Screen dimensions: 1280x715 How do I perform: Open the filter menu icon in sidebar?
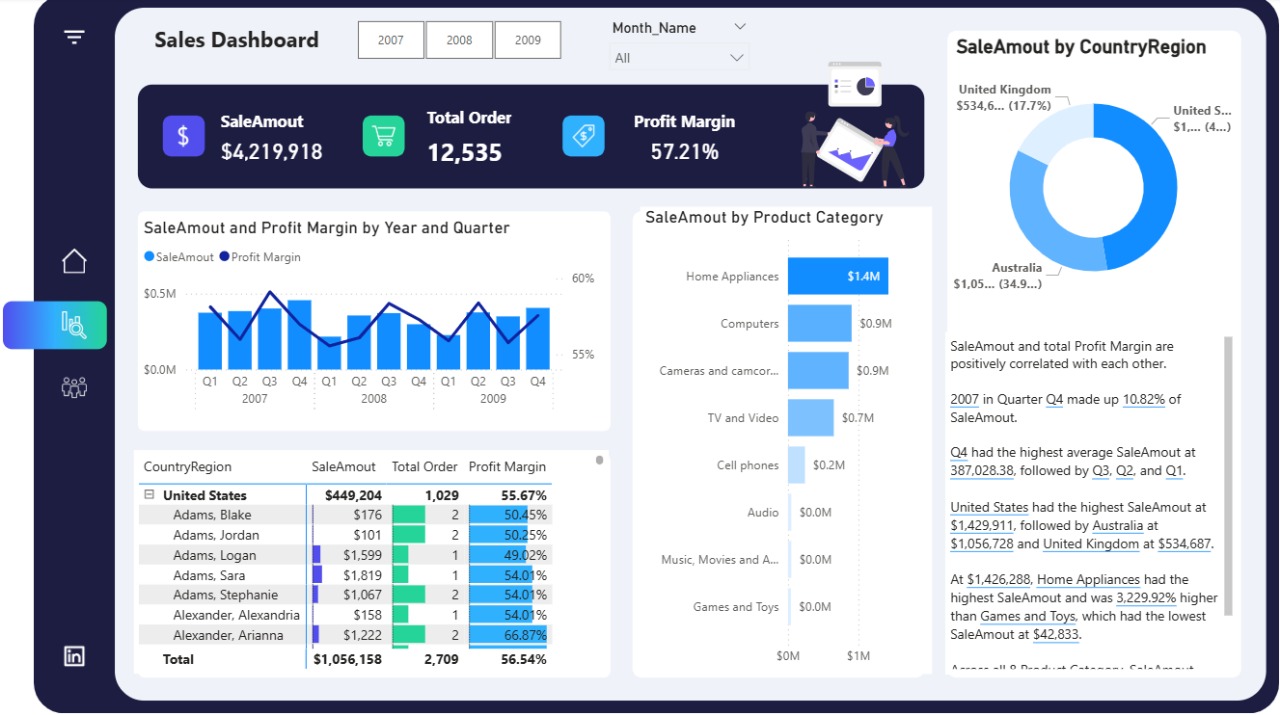coord(74,38)
